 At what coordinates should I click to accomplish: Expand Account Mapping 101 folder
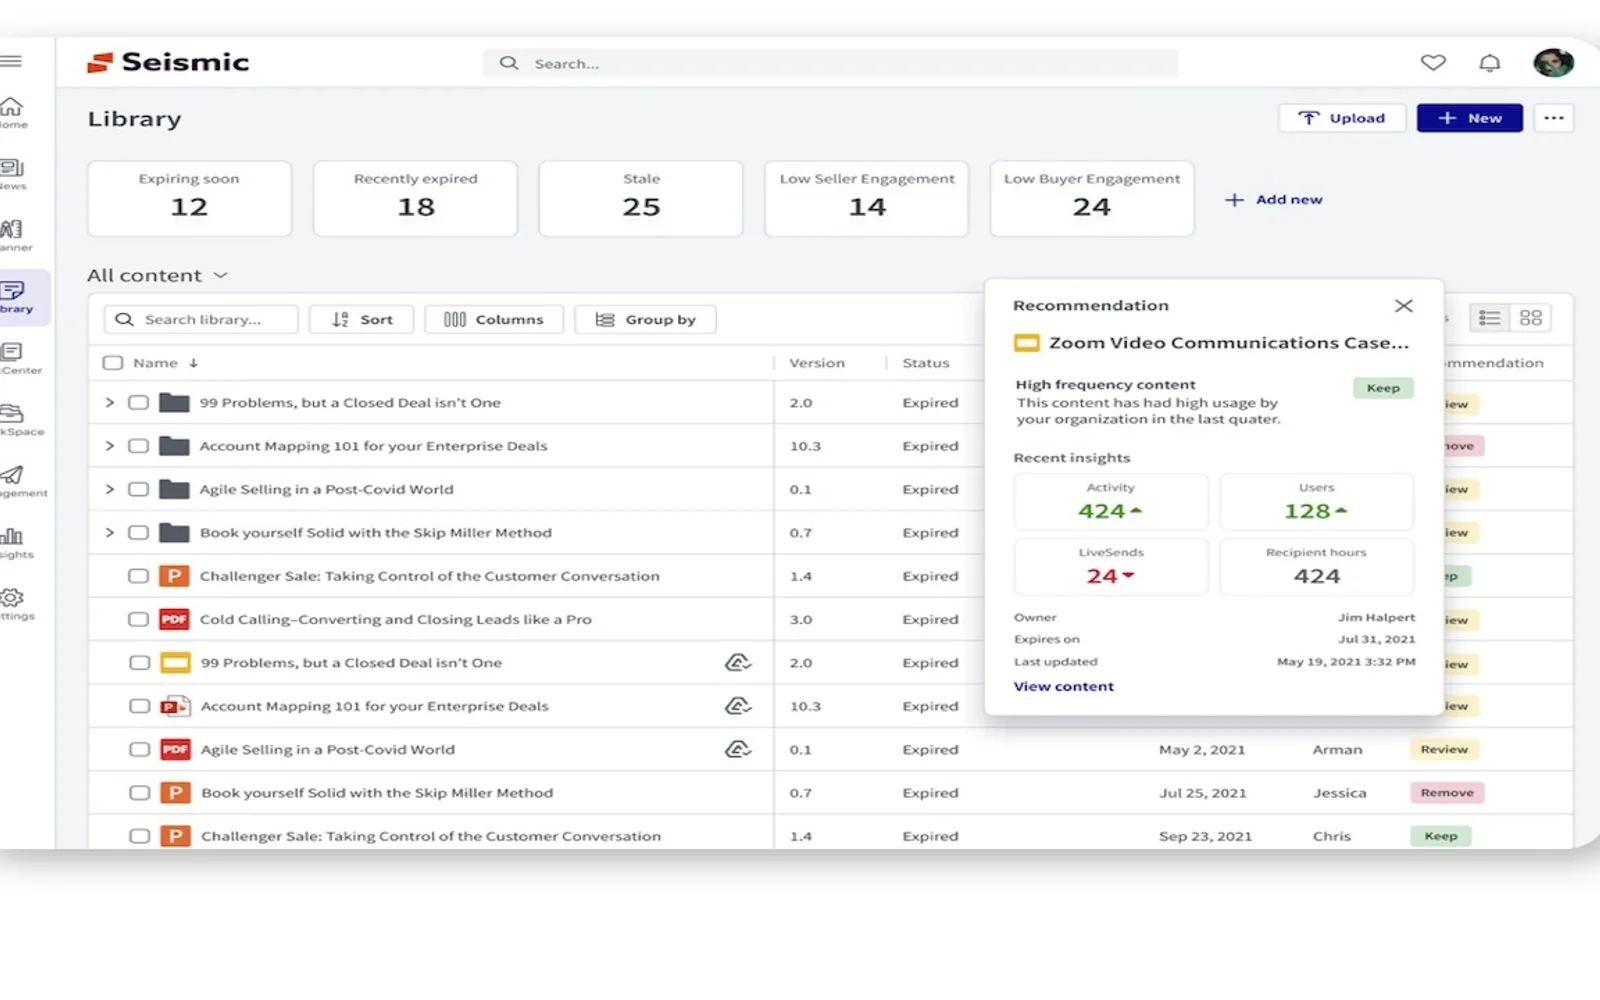109,446
